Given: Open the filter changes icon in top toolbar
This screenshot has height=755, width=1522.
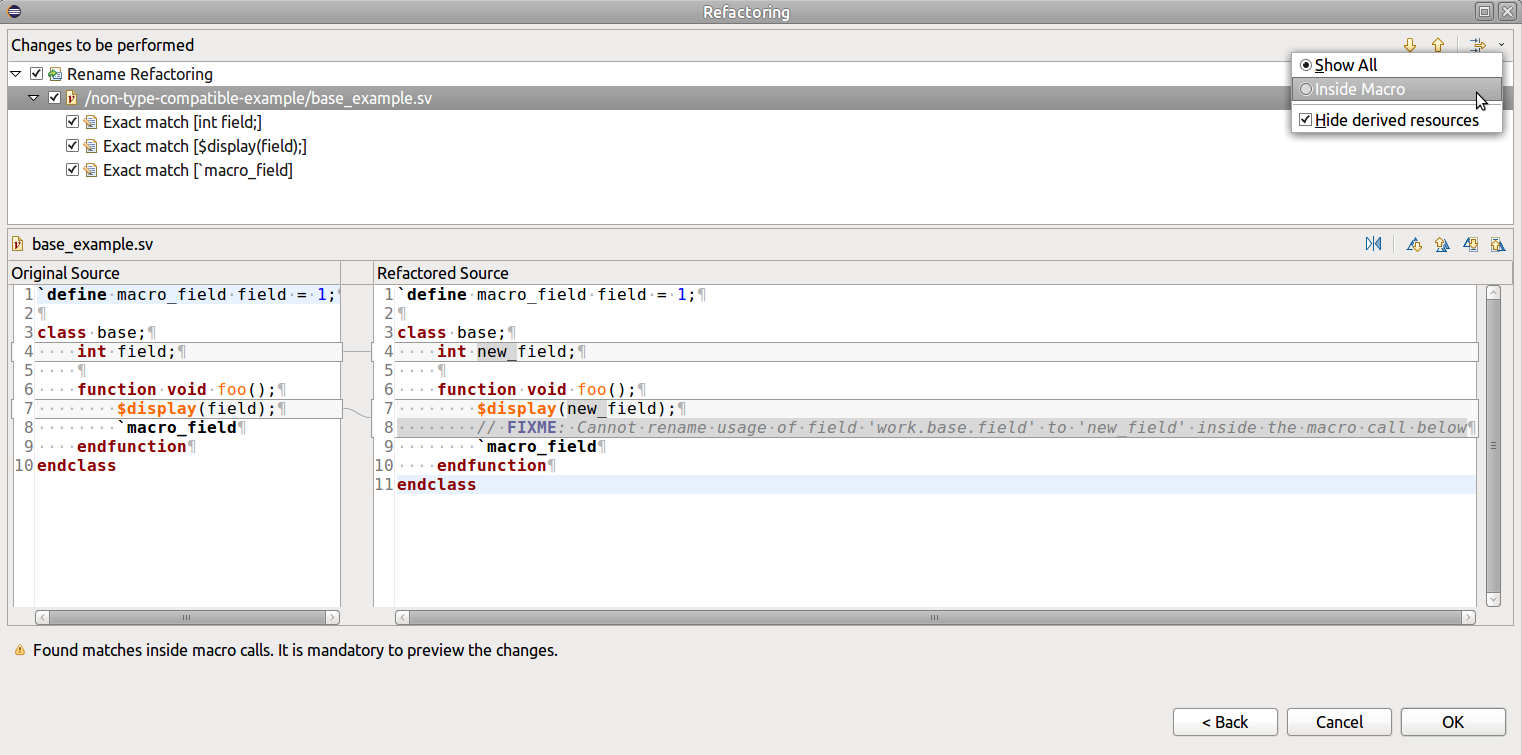Looking at the screenshot, I should tap(1478, 45).
